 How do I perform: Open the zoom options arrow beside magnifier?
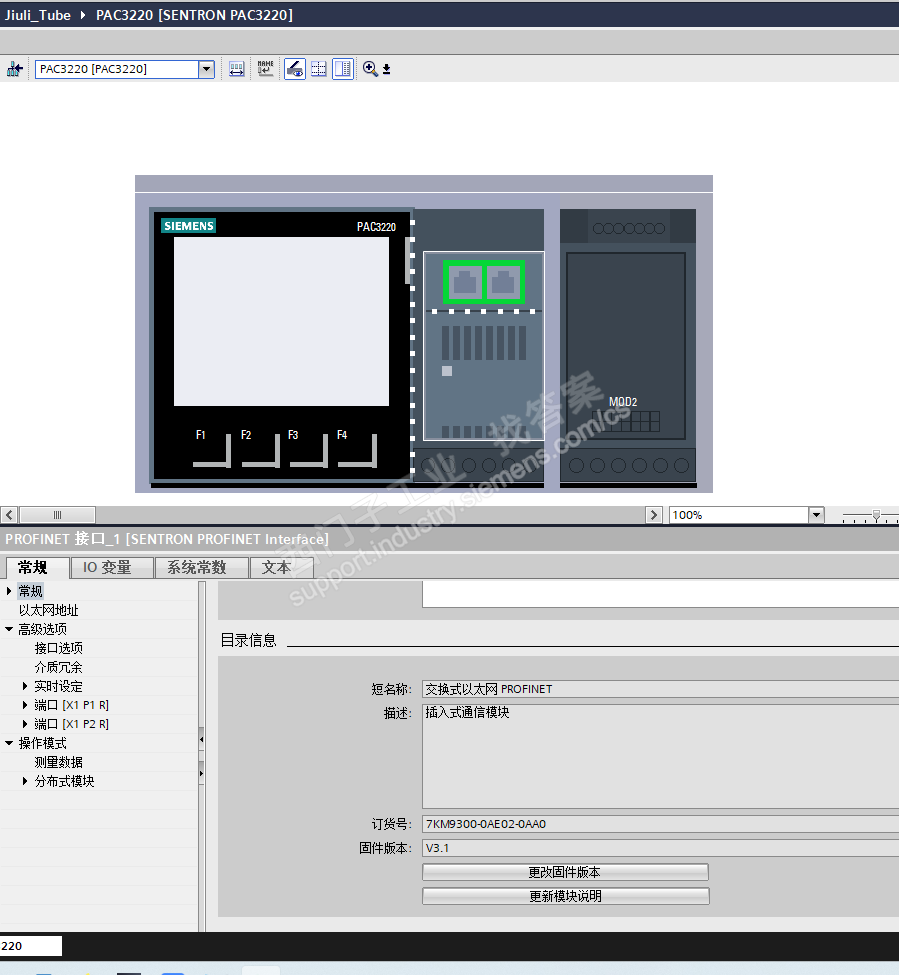coord(387,70)
